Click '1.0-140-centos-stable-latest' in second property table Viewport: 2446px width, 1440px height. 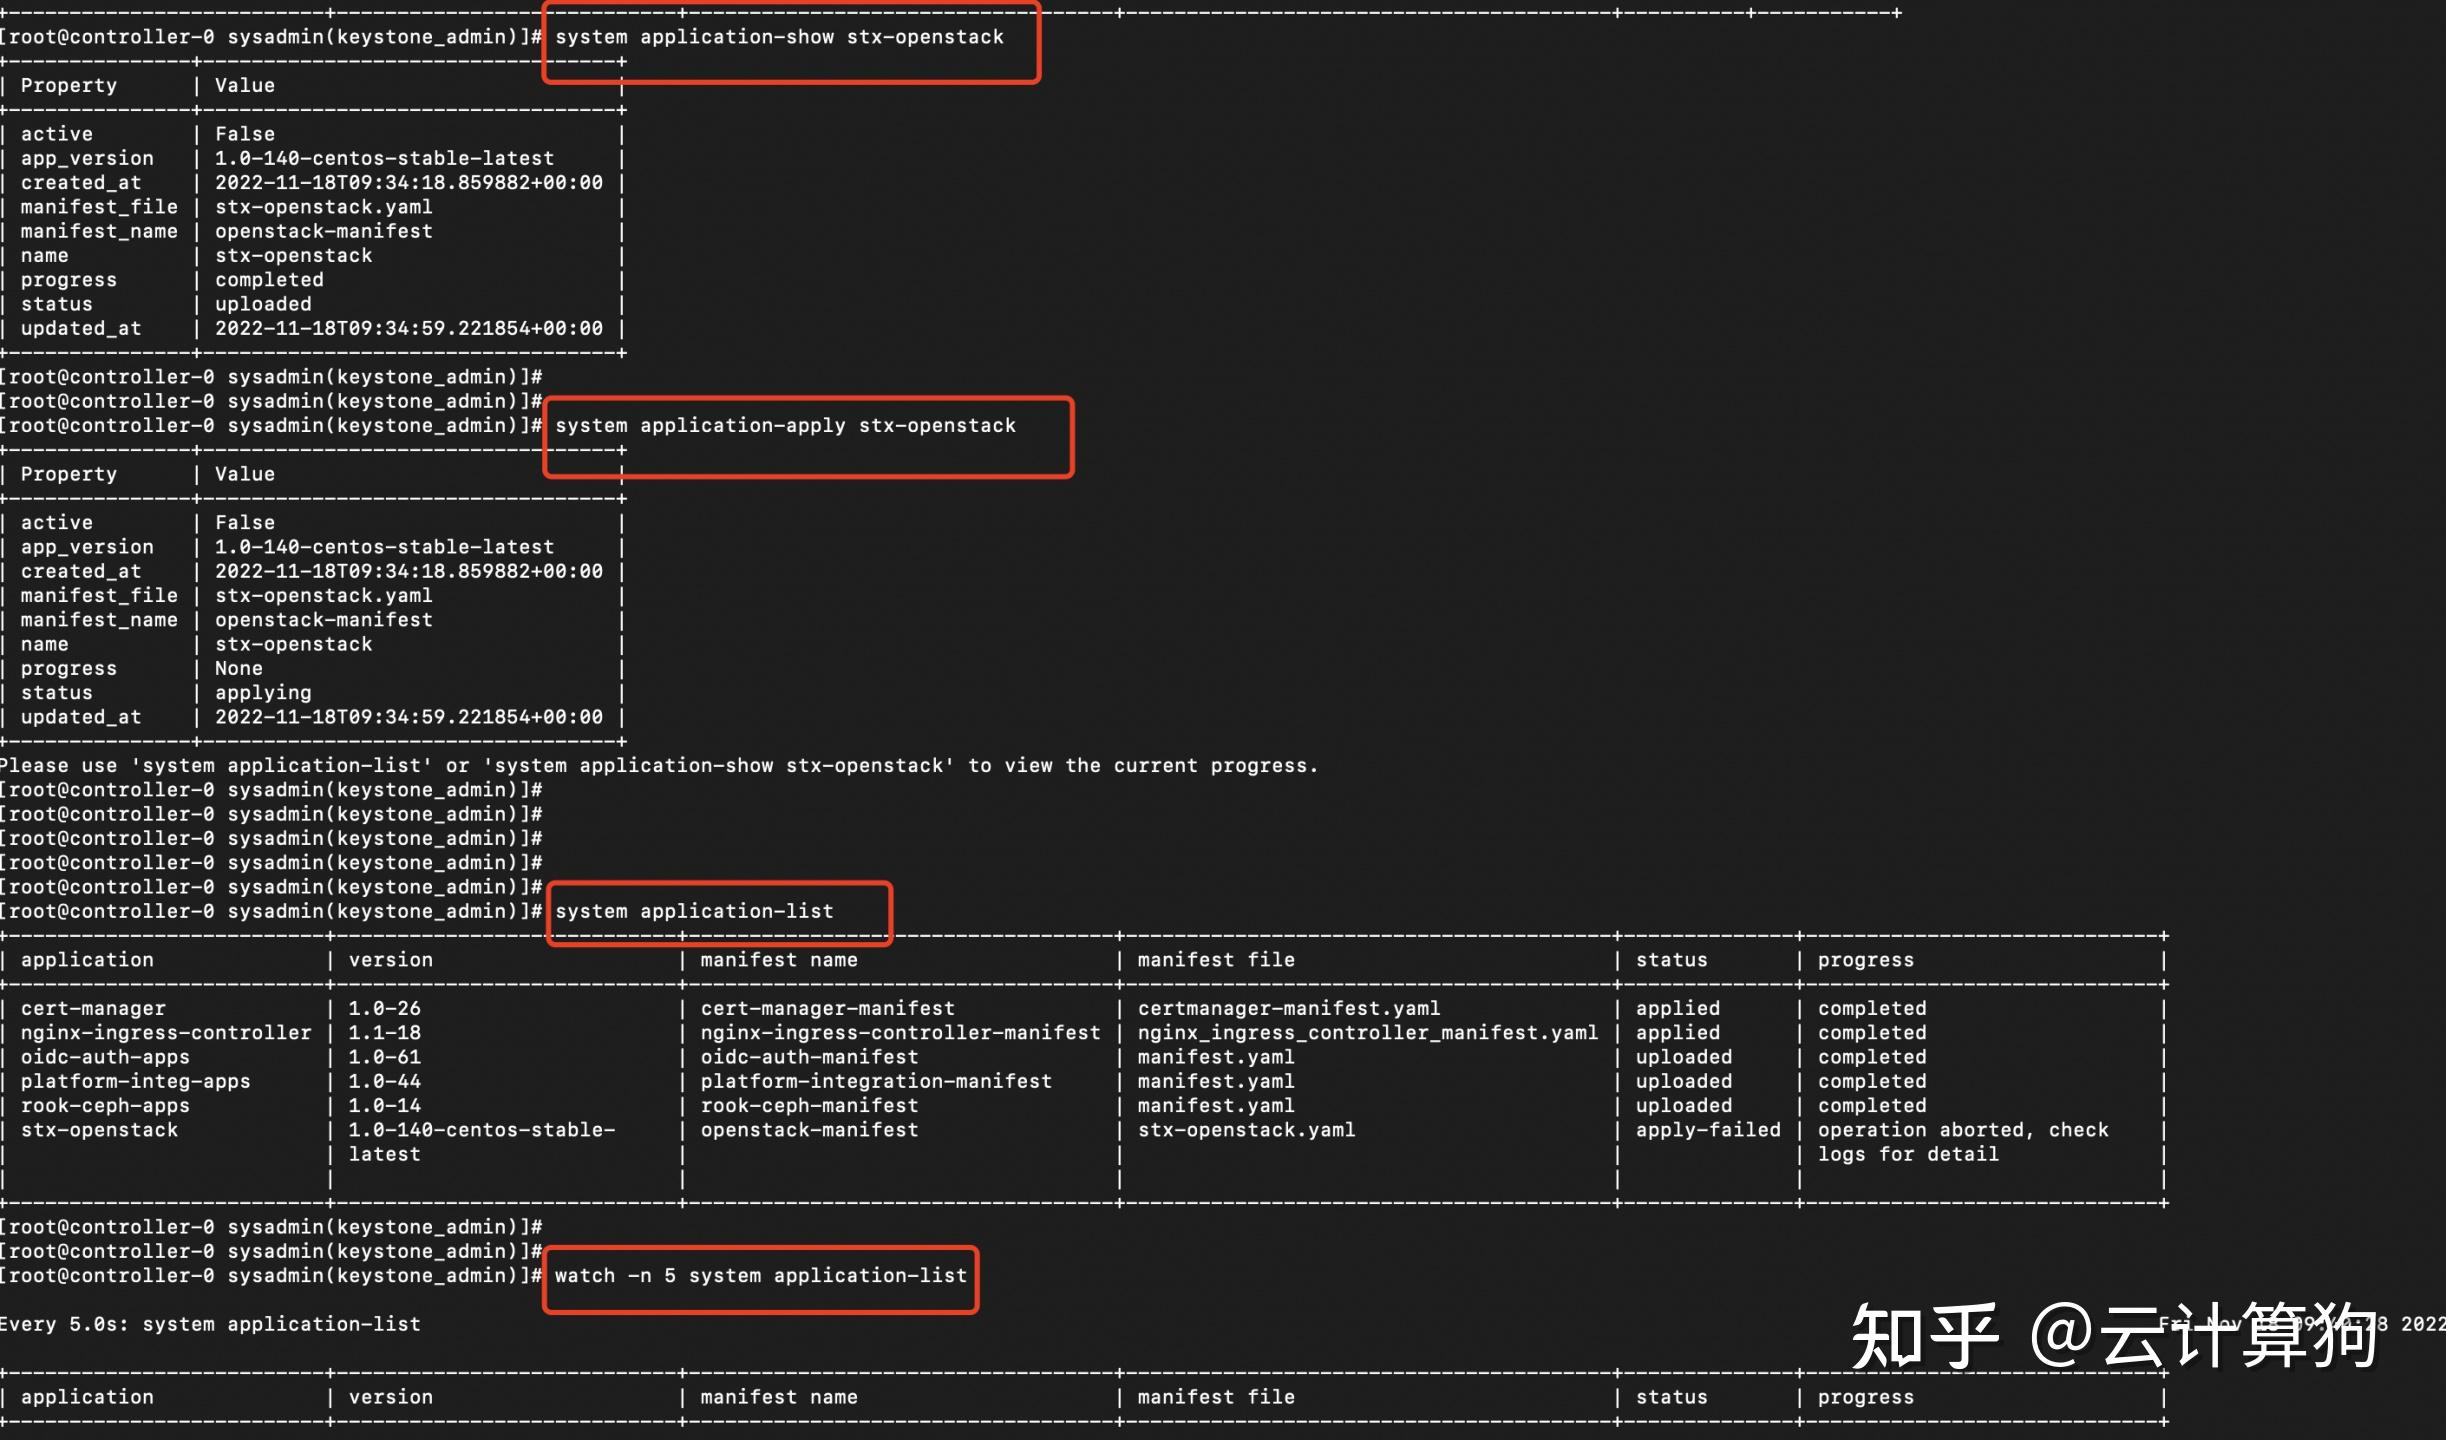[x=384, y=547]
